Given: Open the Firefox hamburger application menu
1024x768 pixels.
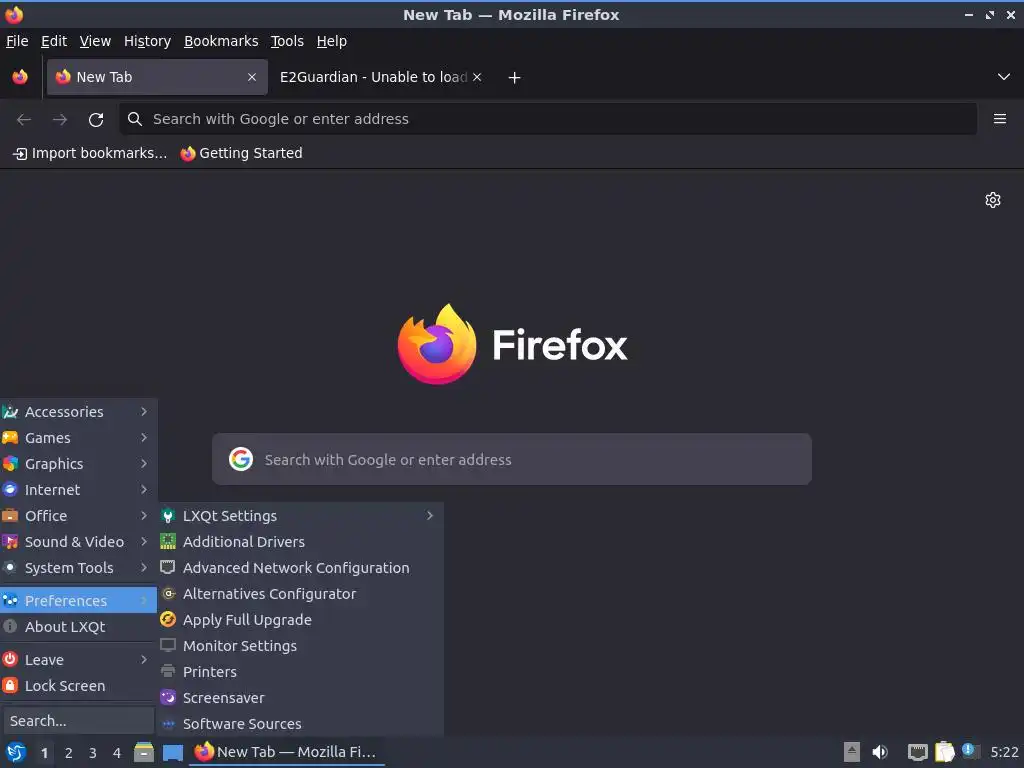Looking at the screenshot, I should pyautogui.click(x=999, y=119).
